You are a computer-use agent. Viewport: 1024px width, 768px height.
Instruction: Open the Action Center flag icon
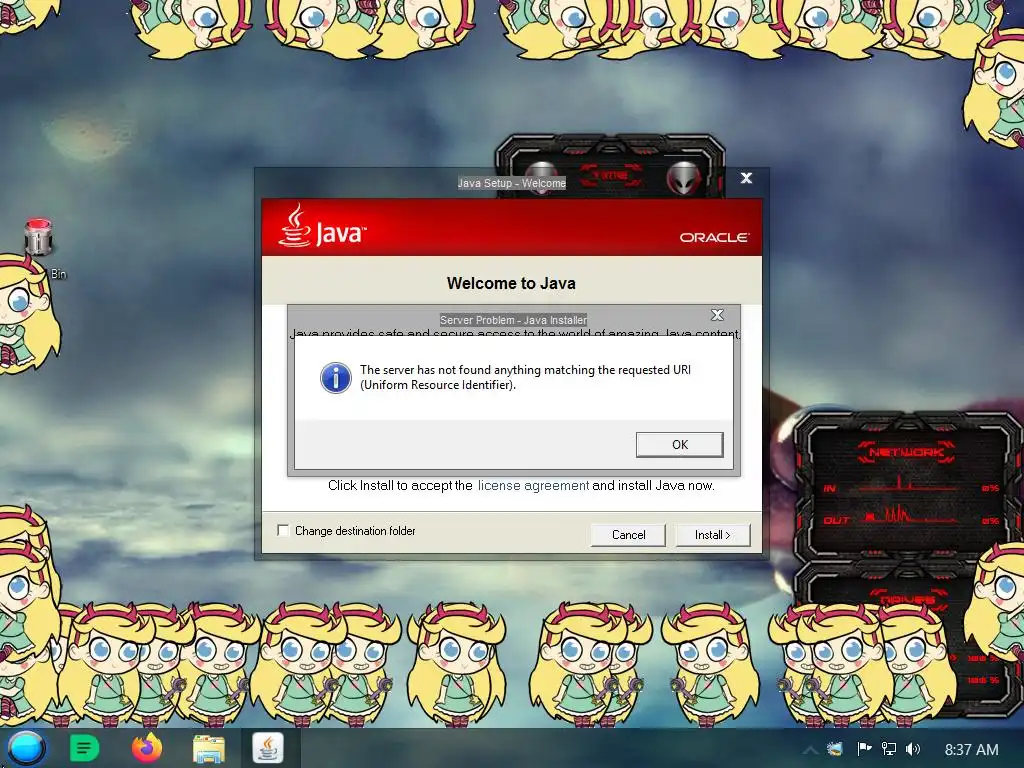click(x=864, y=749)
